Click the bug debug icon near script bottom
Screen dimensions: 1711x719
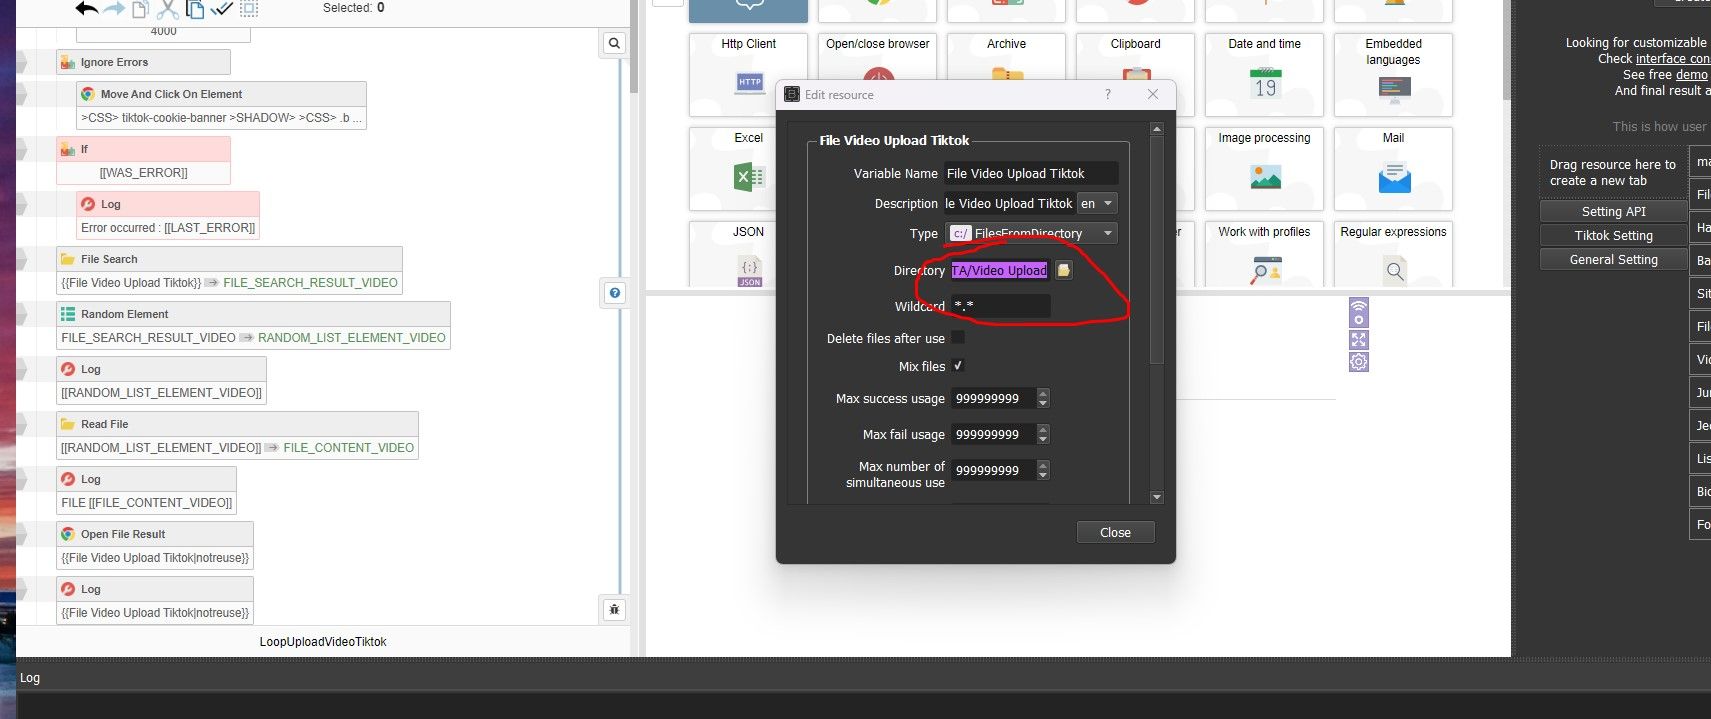[614, 609]
